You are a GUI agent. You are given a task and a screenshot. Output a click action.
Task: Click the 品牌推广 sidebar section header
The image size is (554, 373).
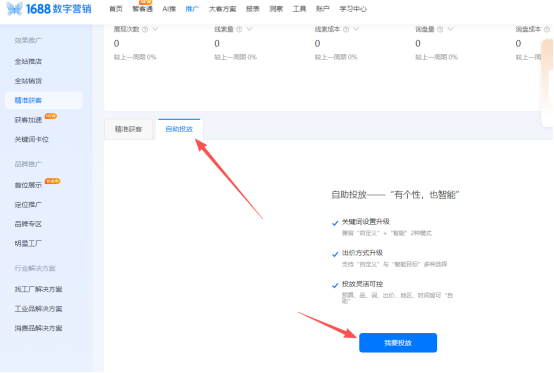point(28,164)
